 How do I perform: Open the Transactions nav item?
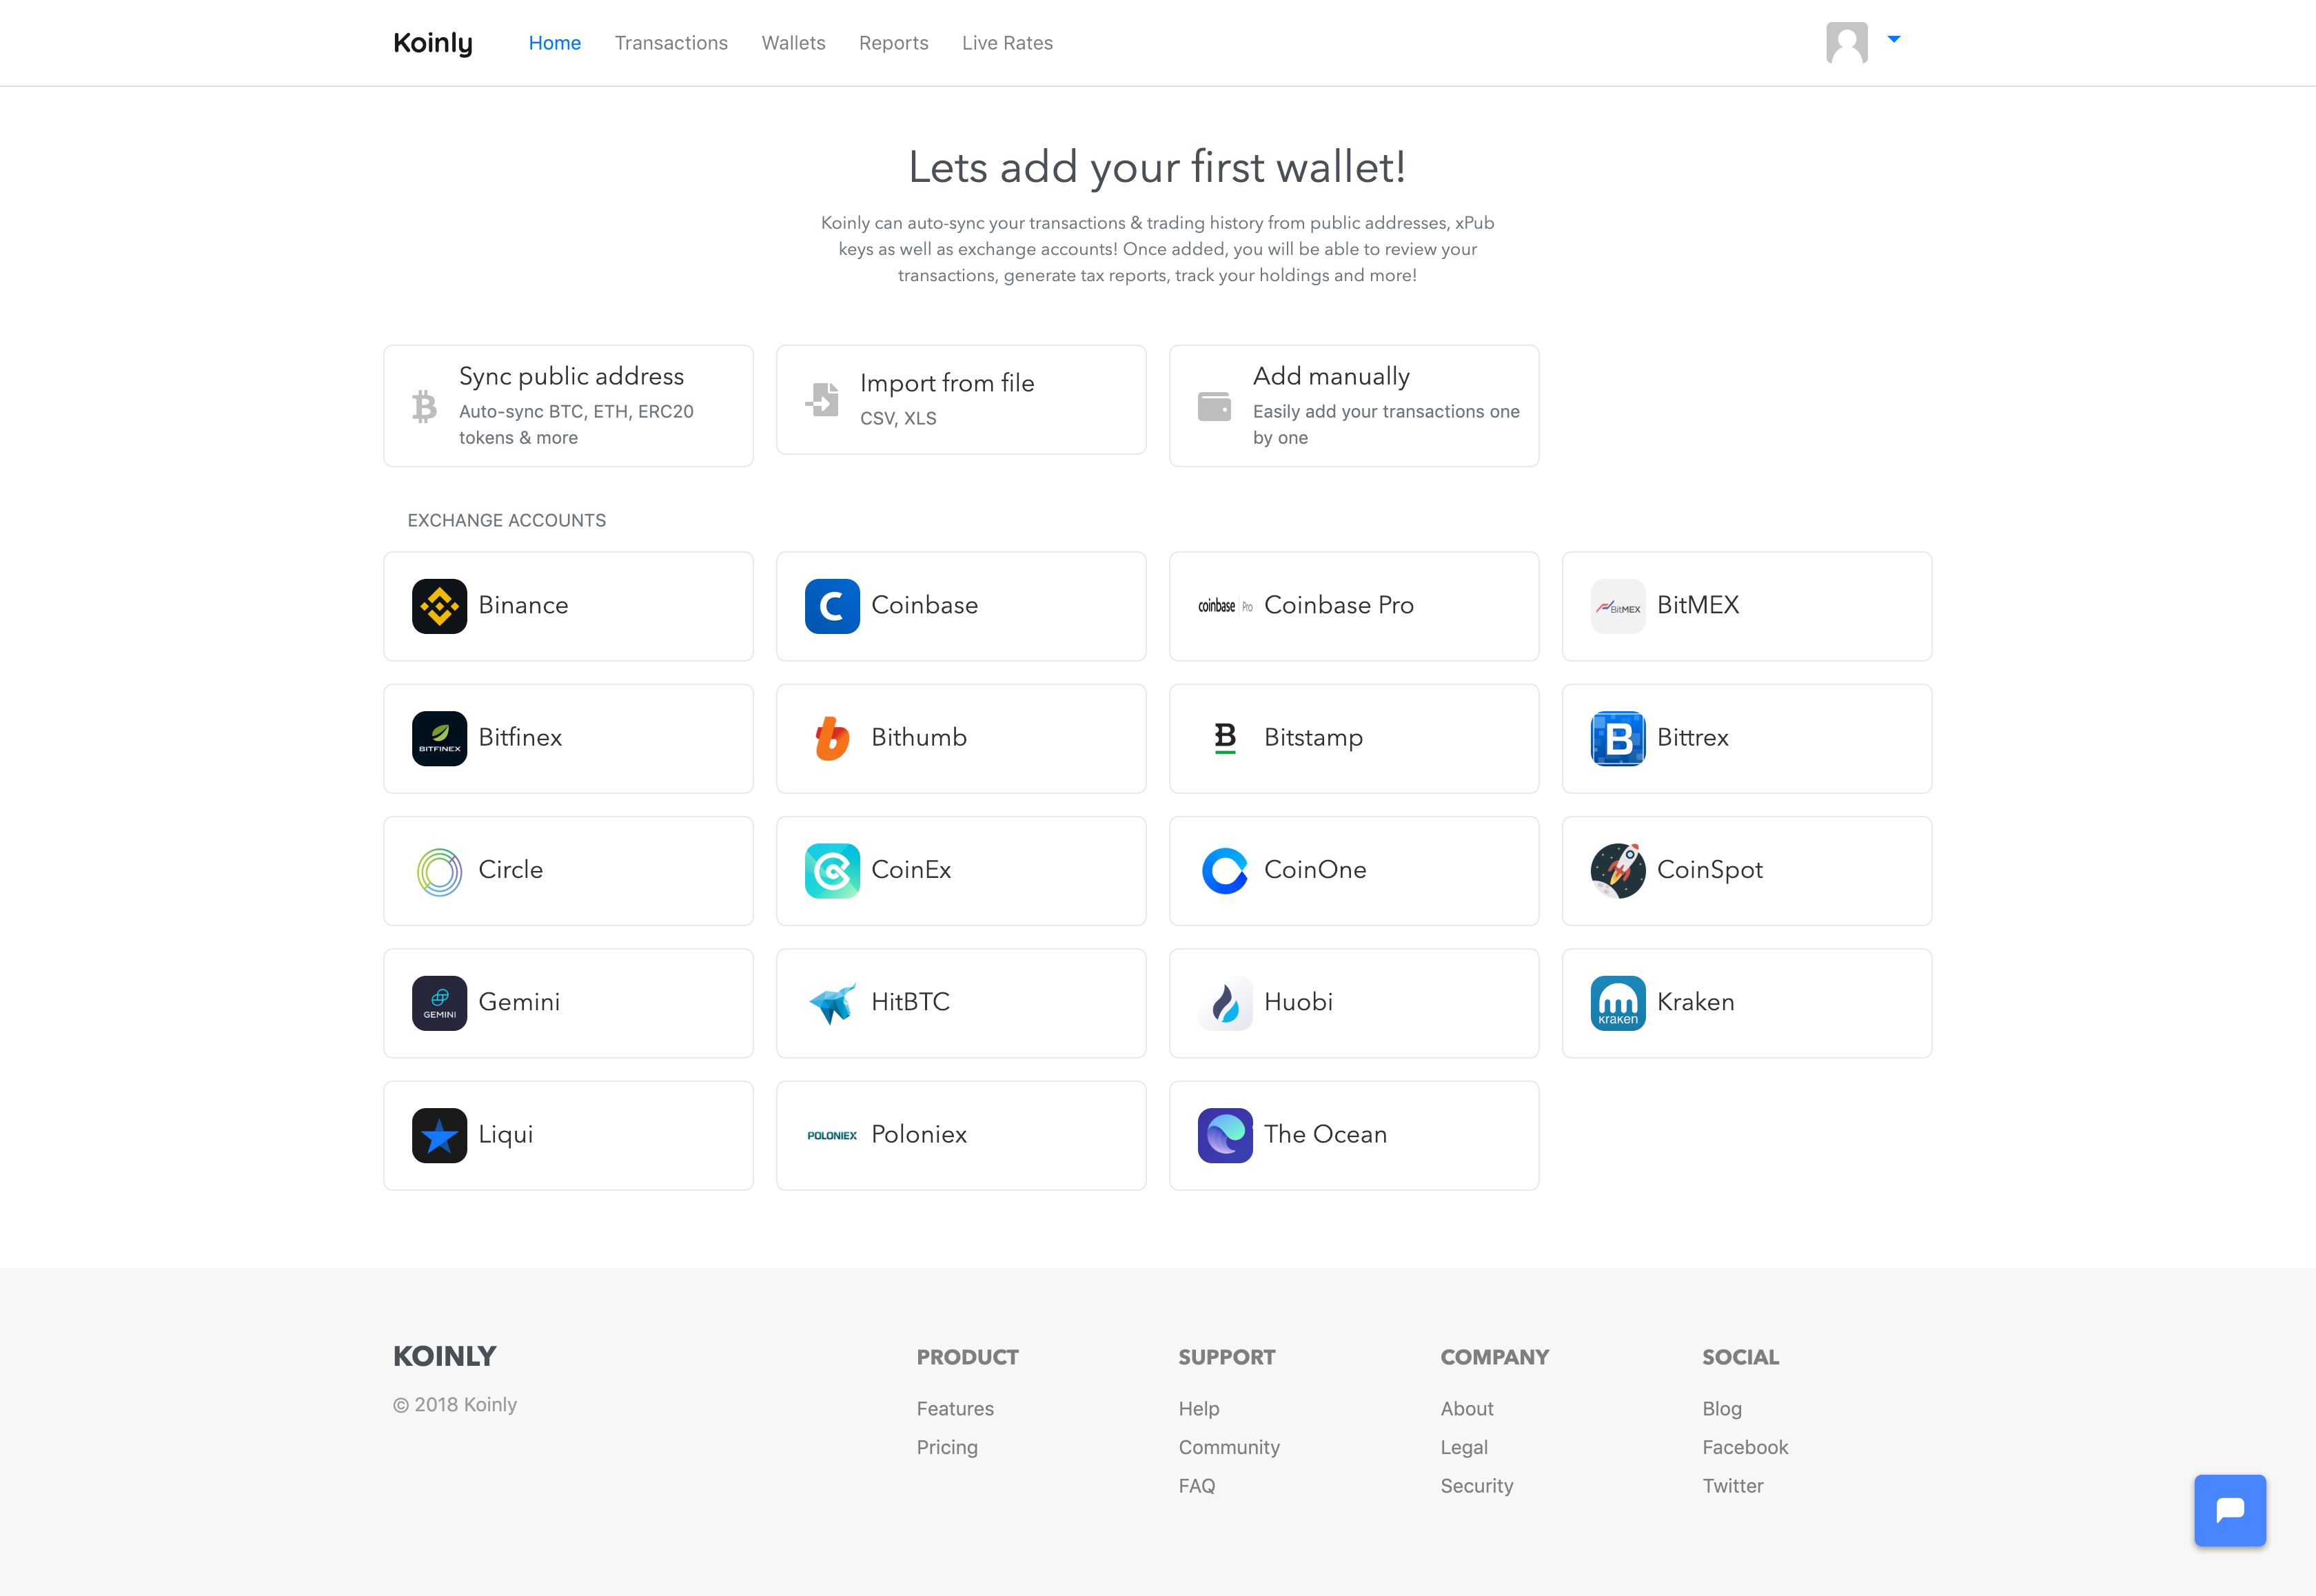click(x=671, y=43)
